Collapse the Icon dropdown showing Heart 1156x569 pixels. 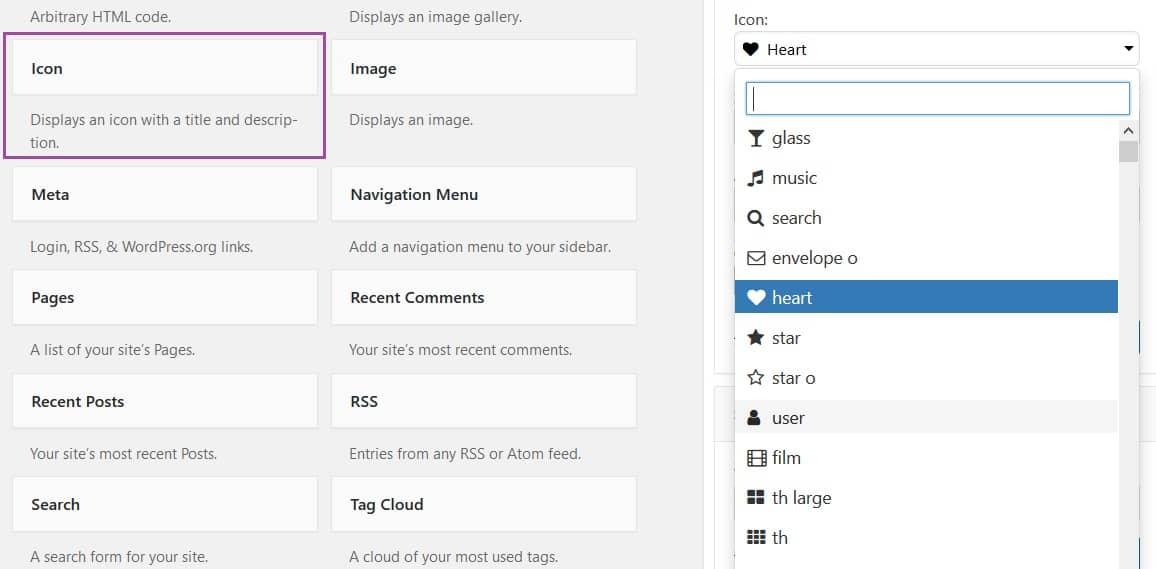(936, 49)
